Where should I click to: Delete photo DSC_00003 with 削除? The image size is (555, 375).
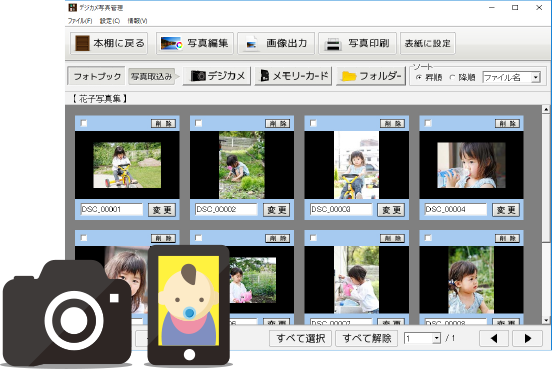click(x=393, y=123)
